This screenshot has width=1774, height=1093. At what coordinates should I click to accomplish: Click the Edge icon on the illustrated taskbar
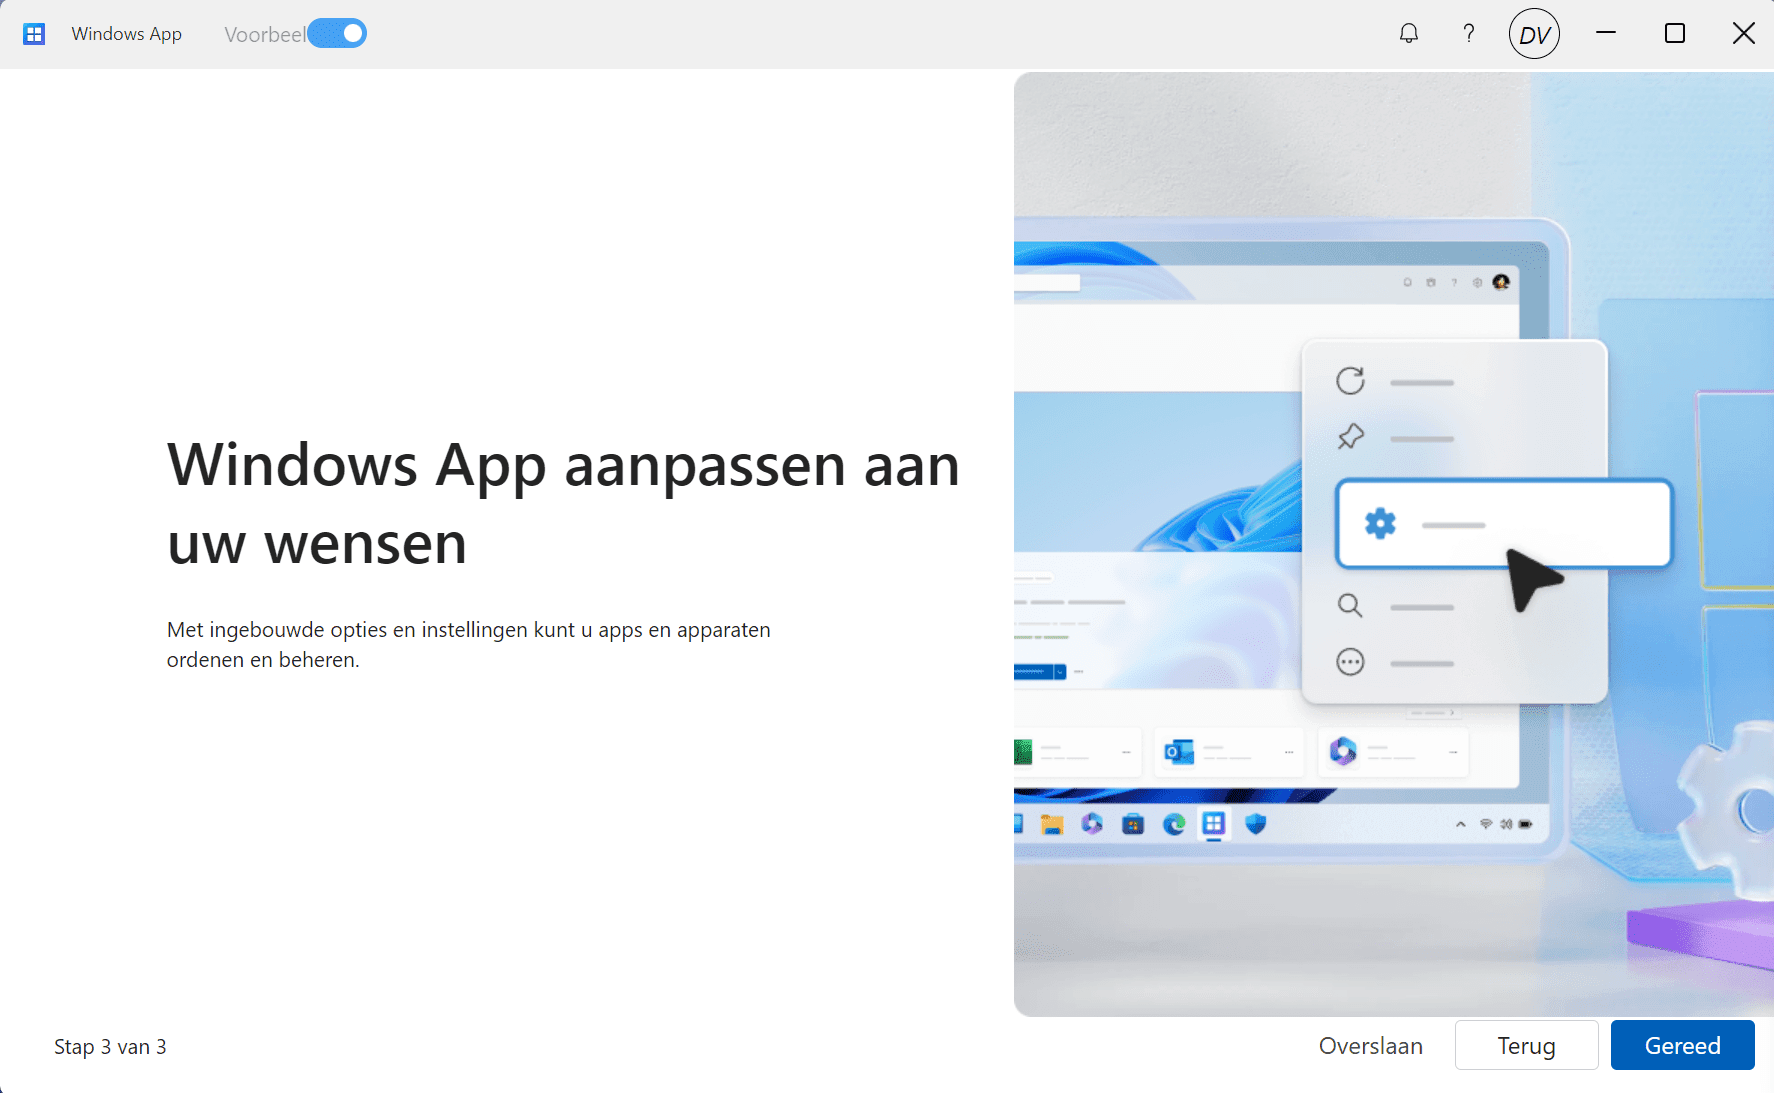point(1174,824)
